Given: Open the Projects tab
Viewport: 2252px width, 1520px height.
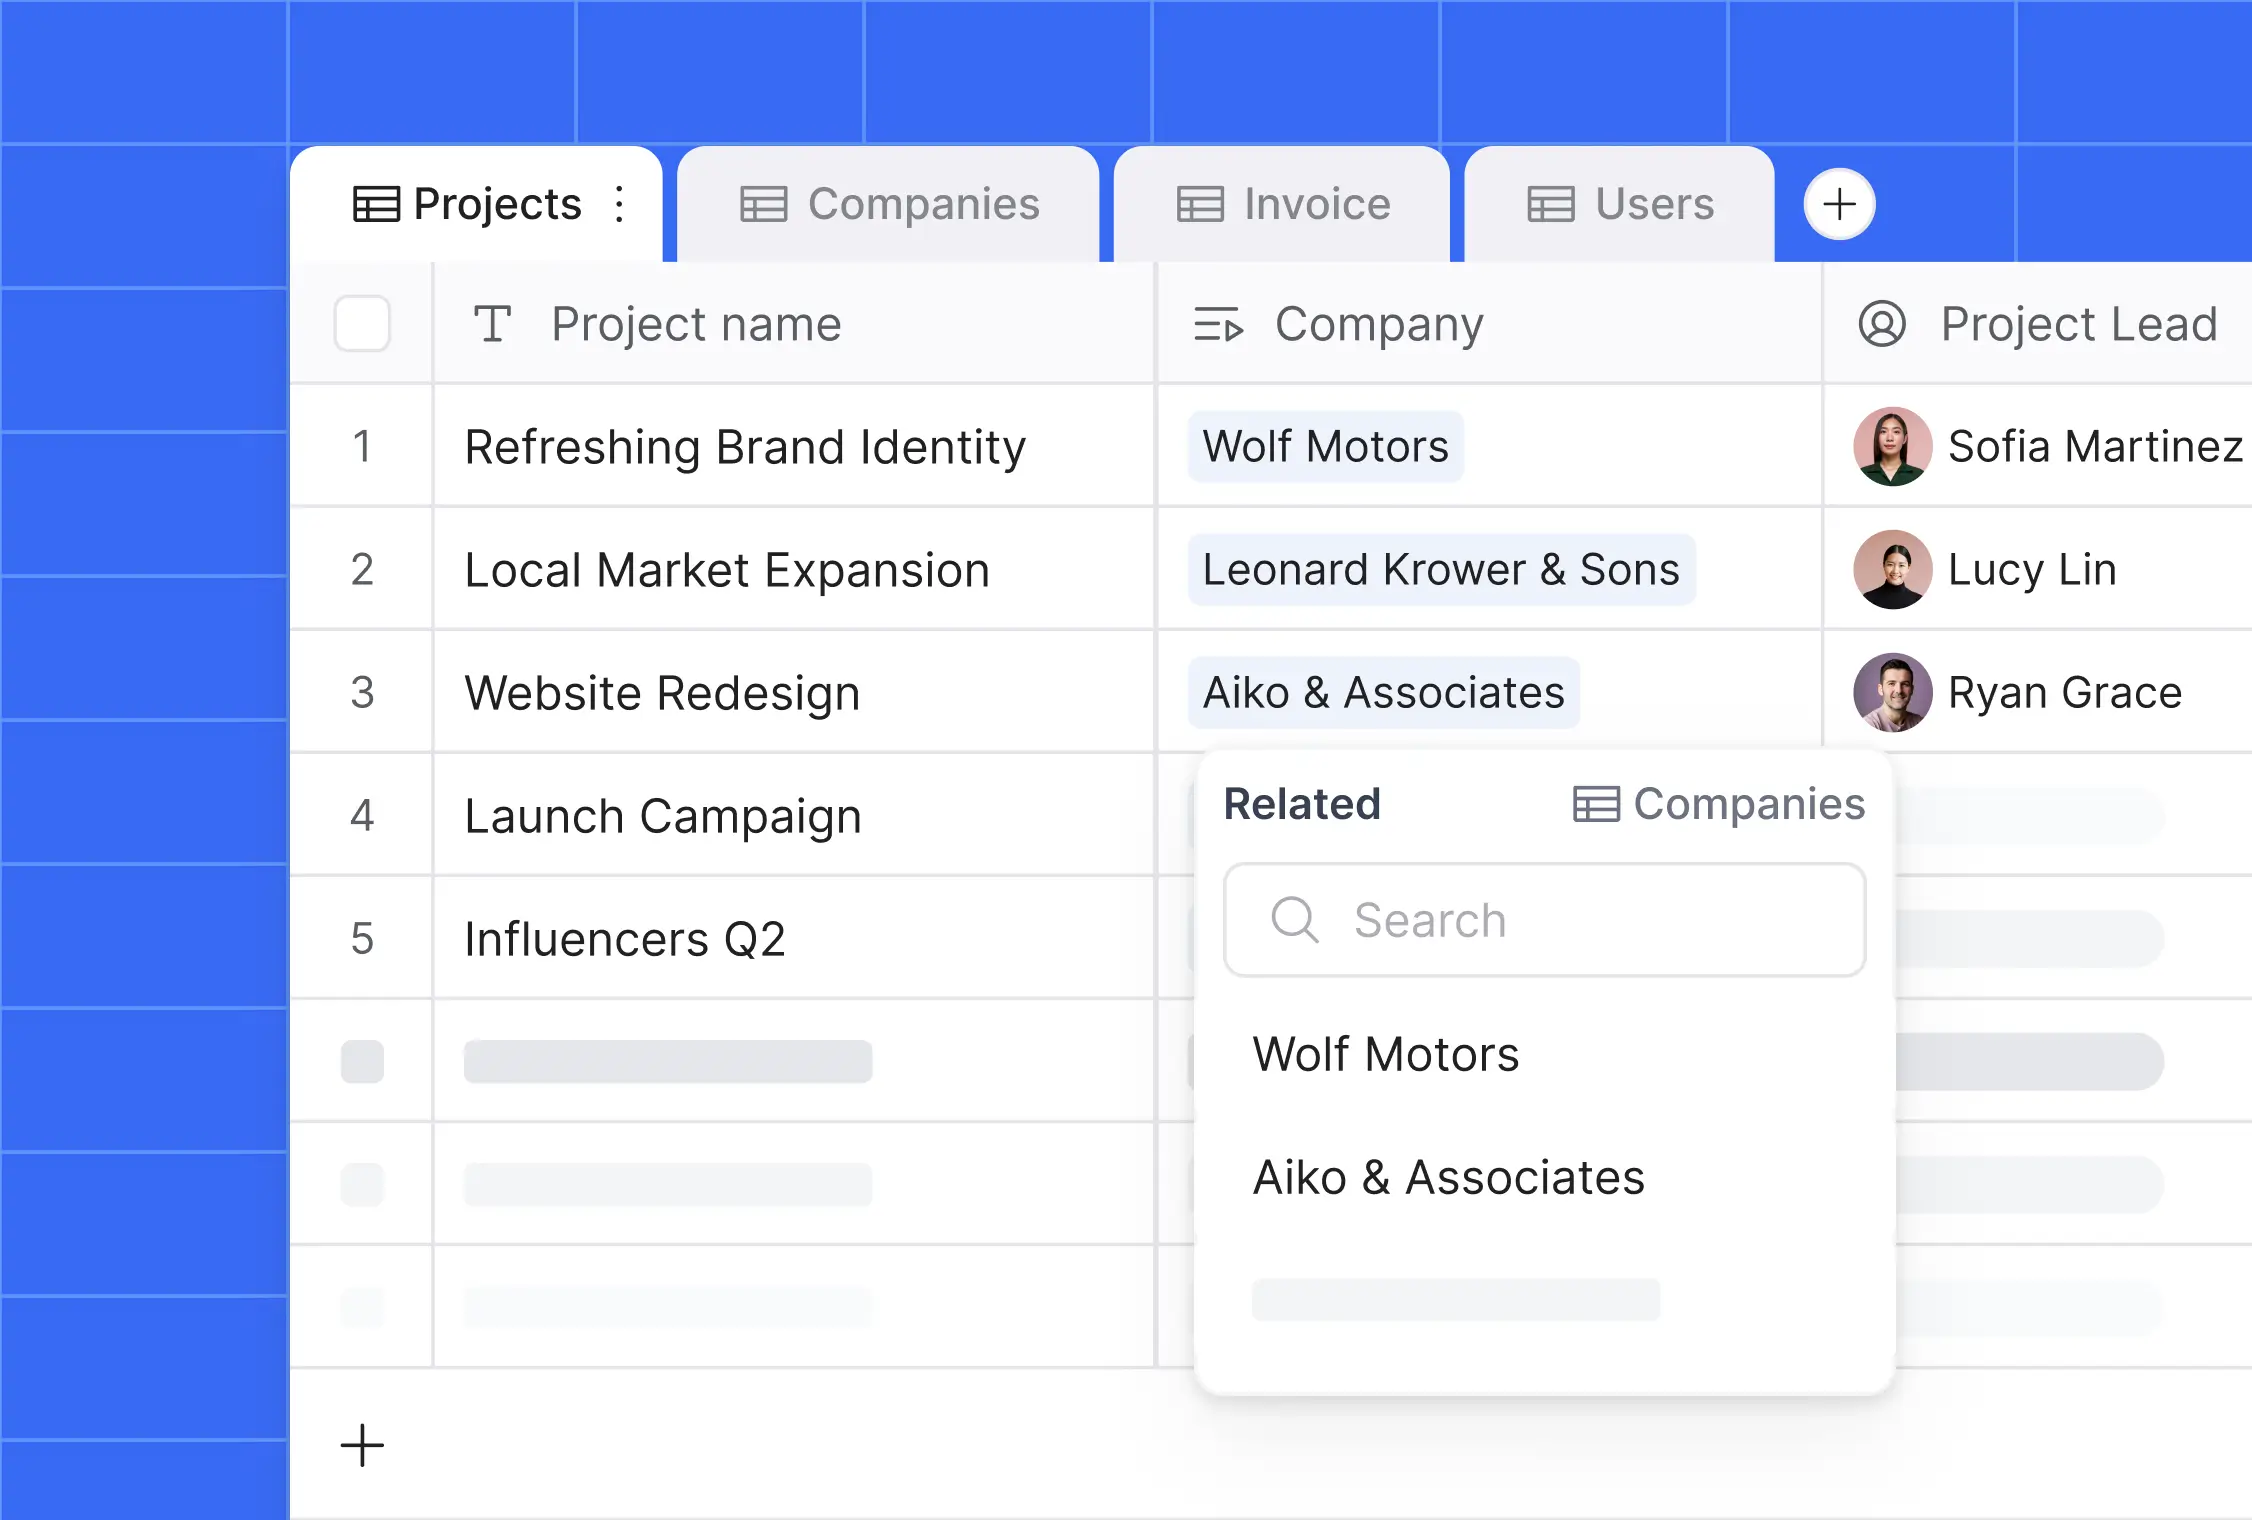Looking at the screenshot, I should pos(476,204).
